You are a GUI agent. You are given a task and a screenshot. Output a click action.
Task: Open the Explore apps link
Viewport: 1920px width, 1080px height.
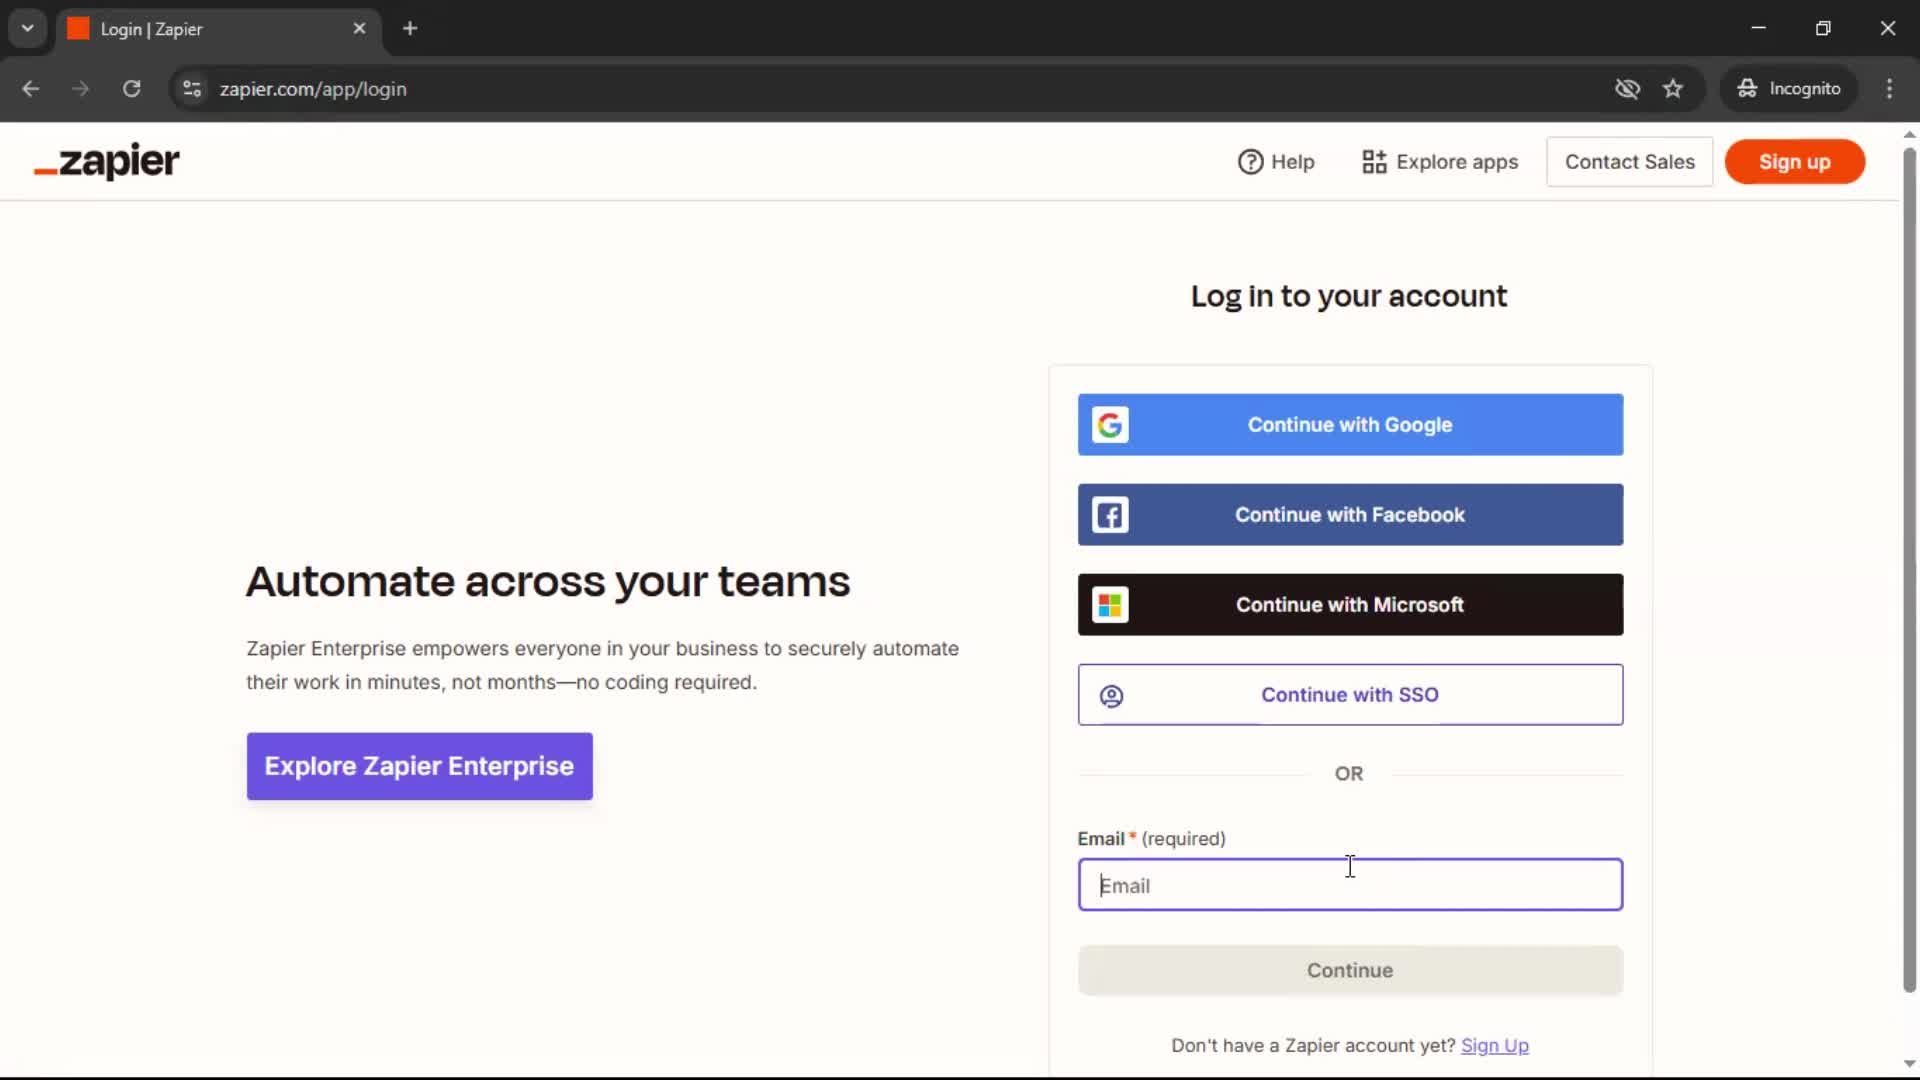tap(1440, 162)
